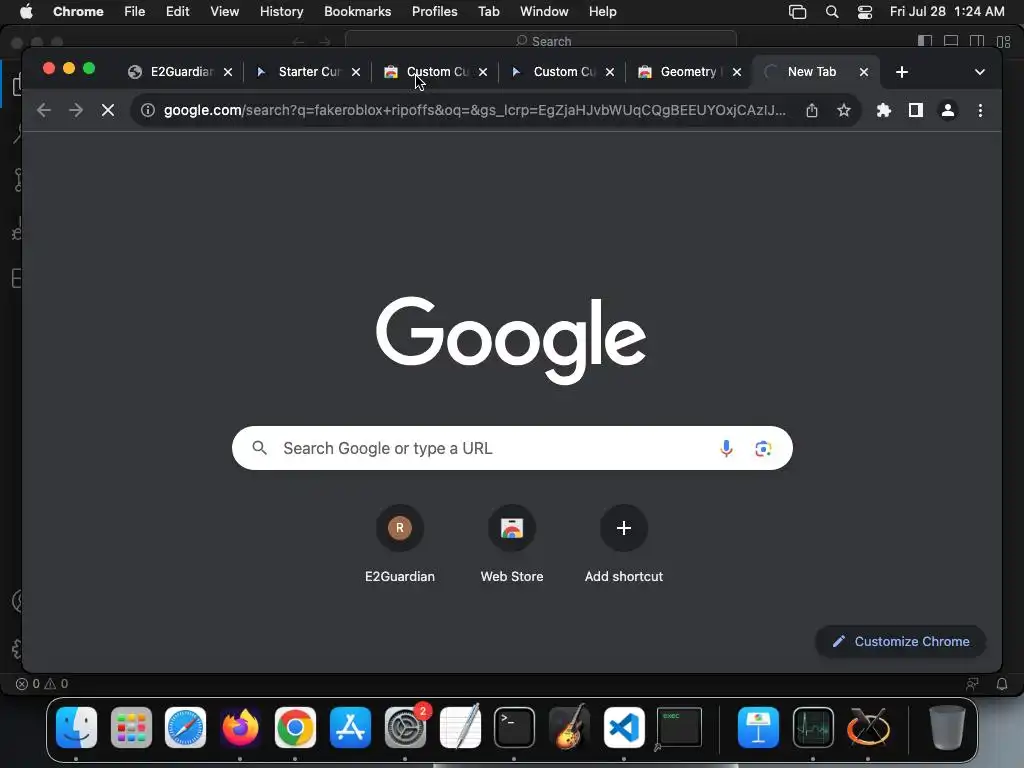
Task: Click VS Code errors and warnings status
Action: coord(42,684)
